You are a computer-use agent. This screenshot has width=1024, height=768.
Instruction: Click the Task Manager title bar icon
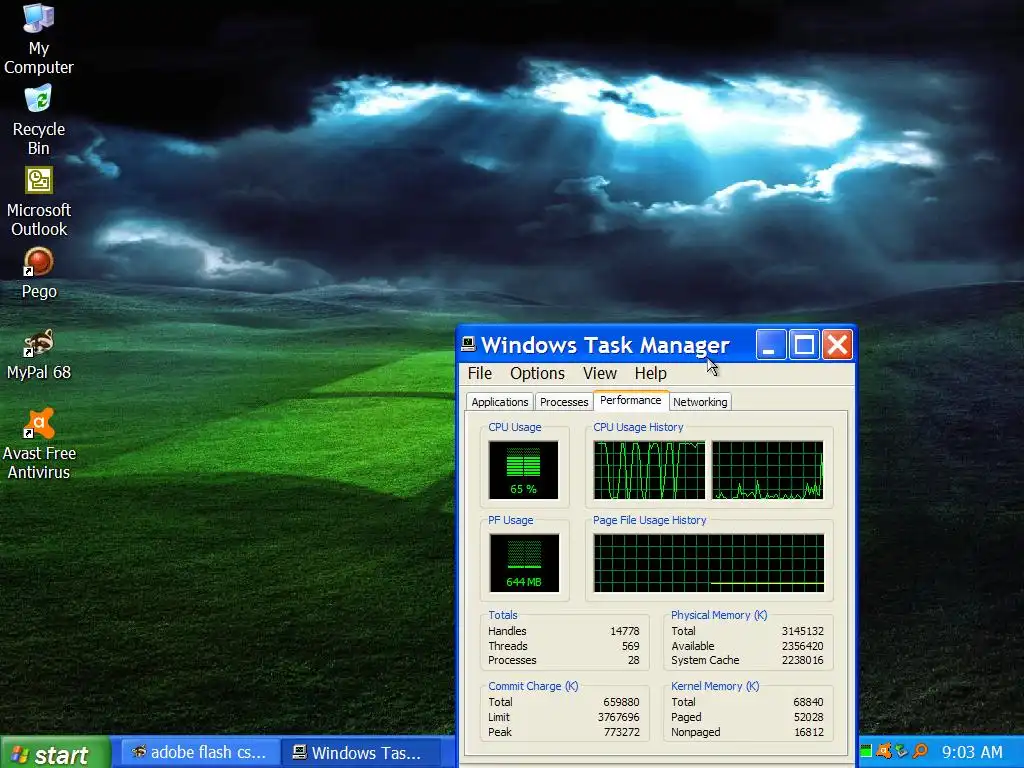pos(468,344)
